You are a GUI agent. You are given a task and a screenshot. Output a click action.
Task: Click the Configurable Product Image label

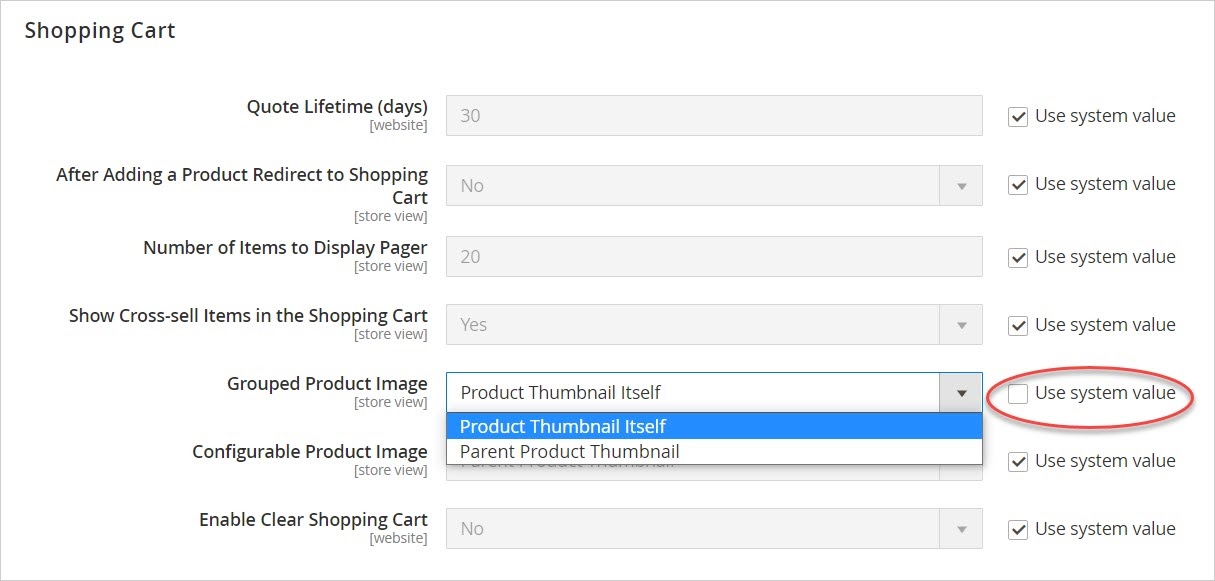(x=310, y=452)
